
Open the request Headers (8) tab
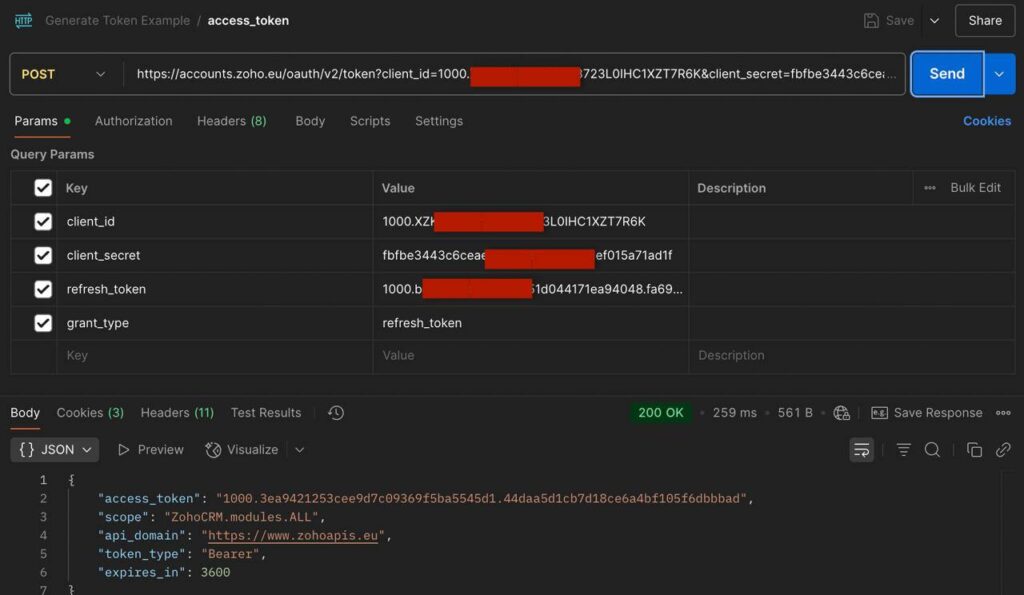(x=232, y=121)
